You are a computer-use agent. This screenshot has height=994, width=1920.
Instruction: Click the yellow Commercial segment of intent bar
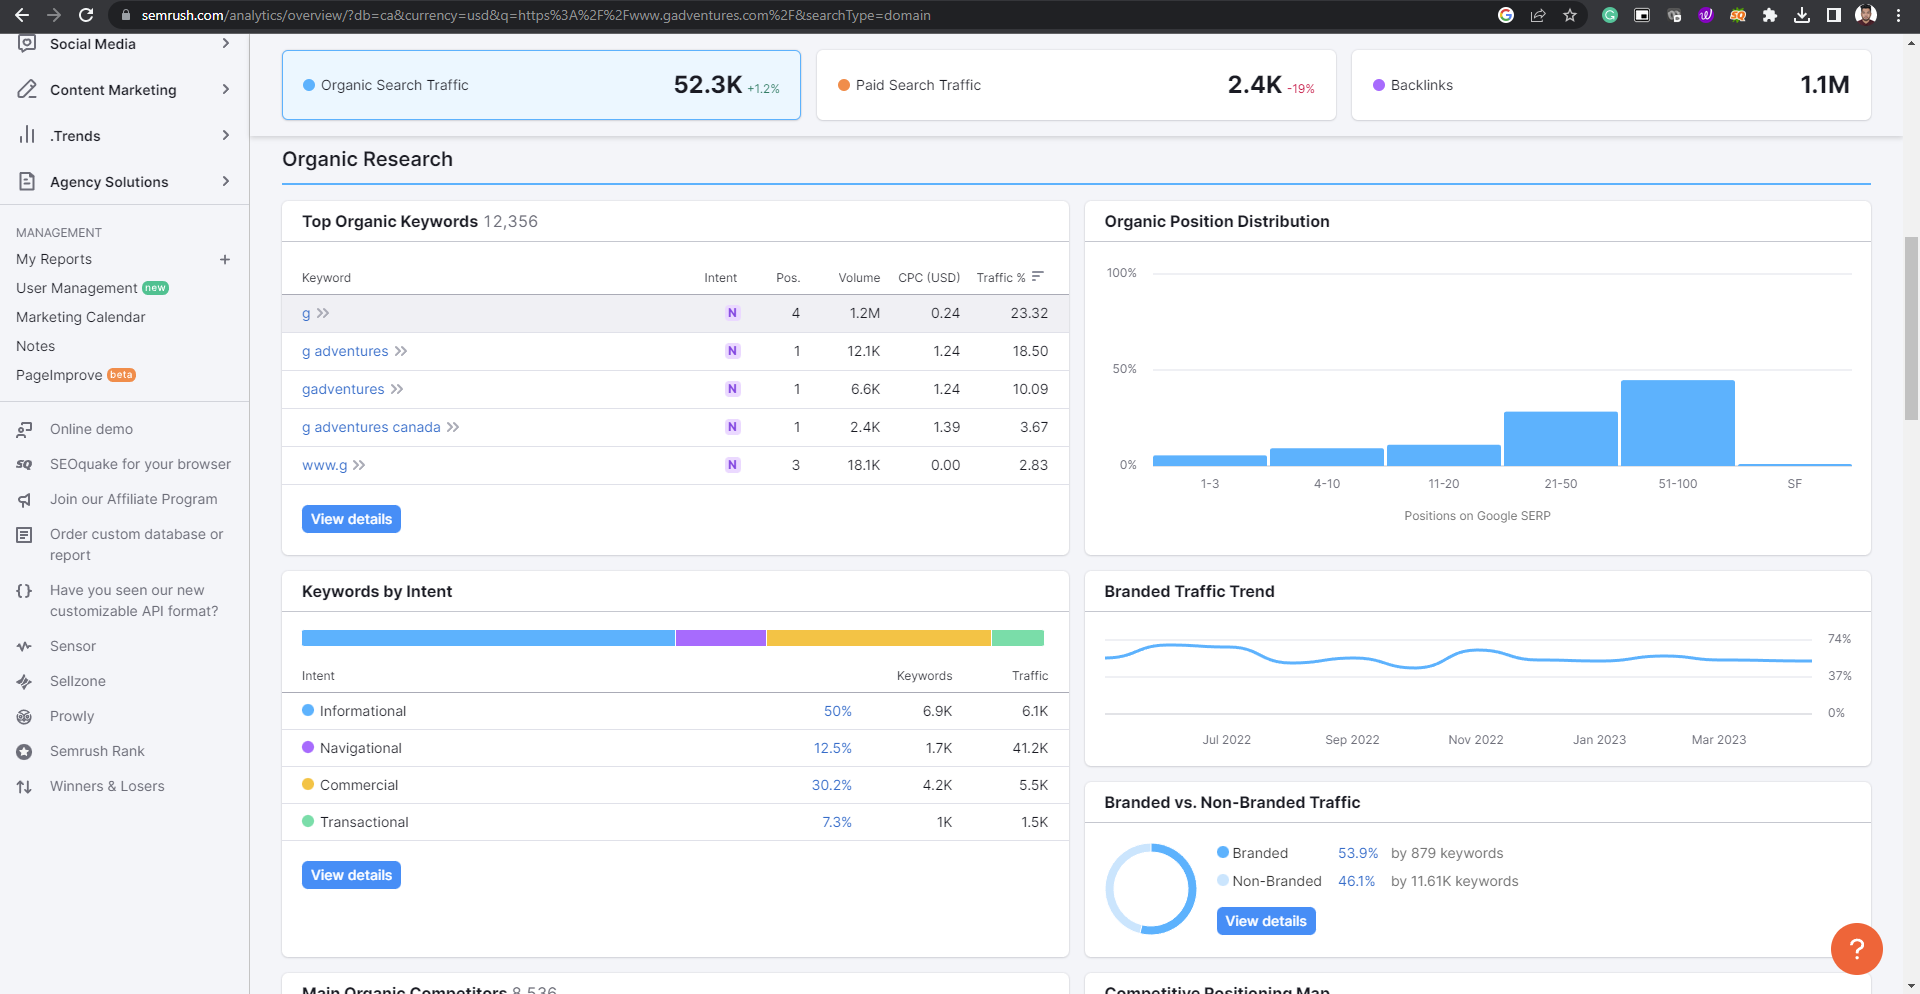click(x=879, y=638)
